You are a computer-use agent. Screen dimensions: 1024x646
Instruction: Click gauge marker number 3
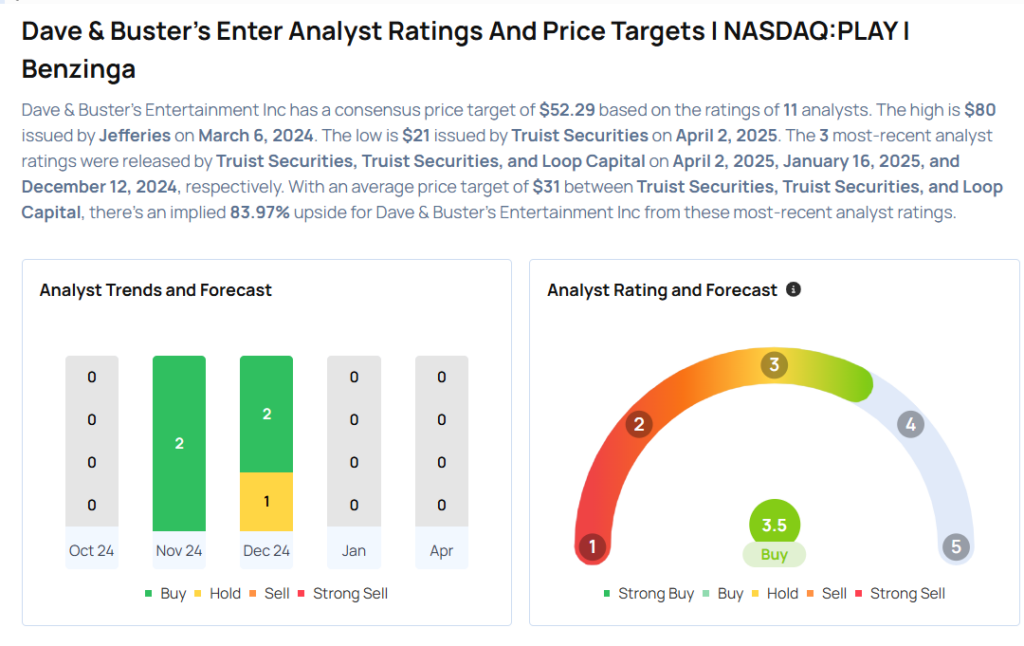[773, 365]
